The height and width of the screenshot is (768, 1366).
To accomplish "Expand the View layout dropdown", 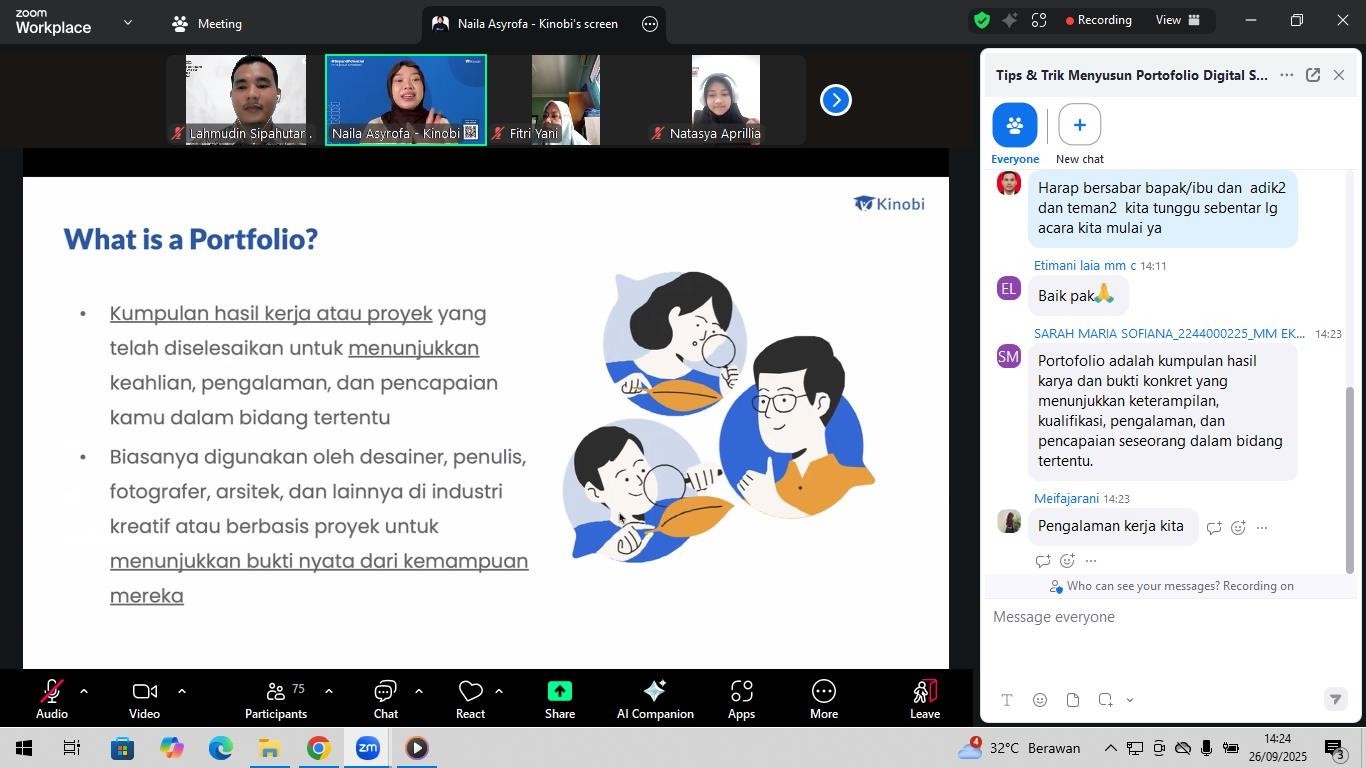I will pos(1177,20).
